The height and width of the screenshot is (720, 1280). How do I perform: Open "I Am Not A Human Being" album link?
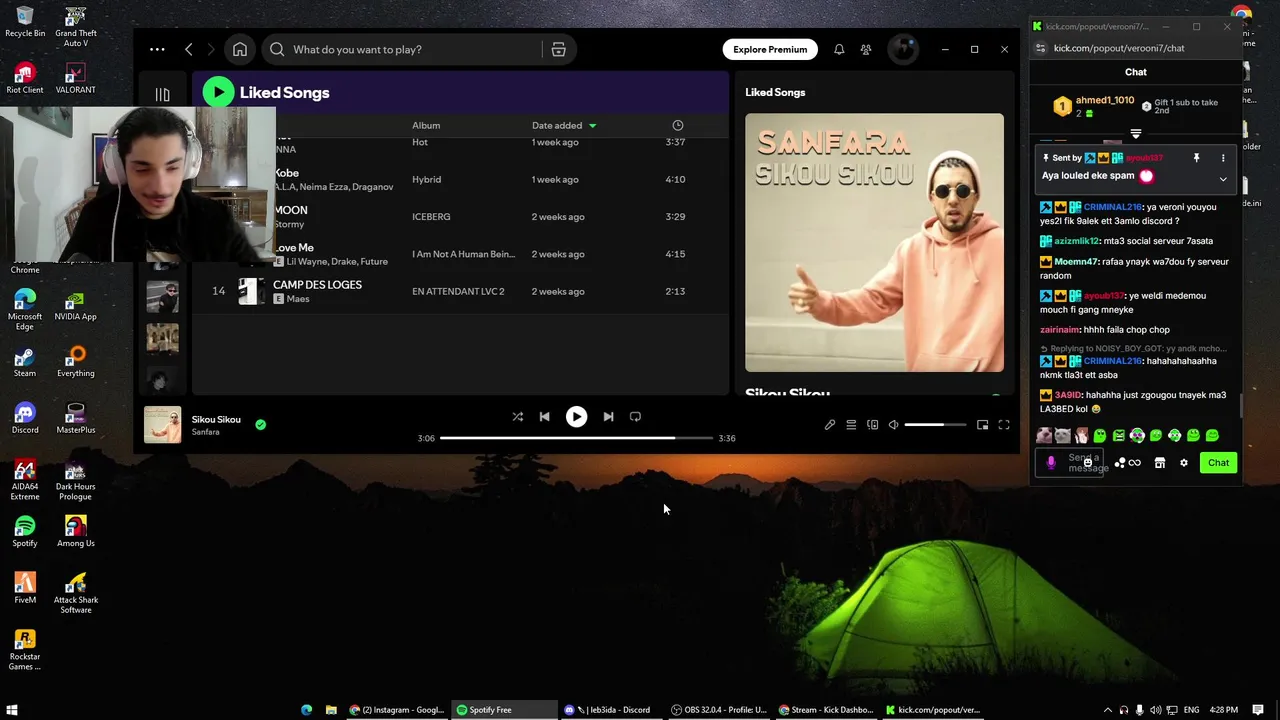pyautogui.click(x=463, y=254)
